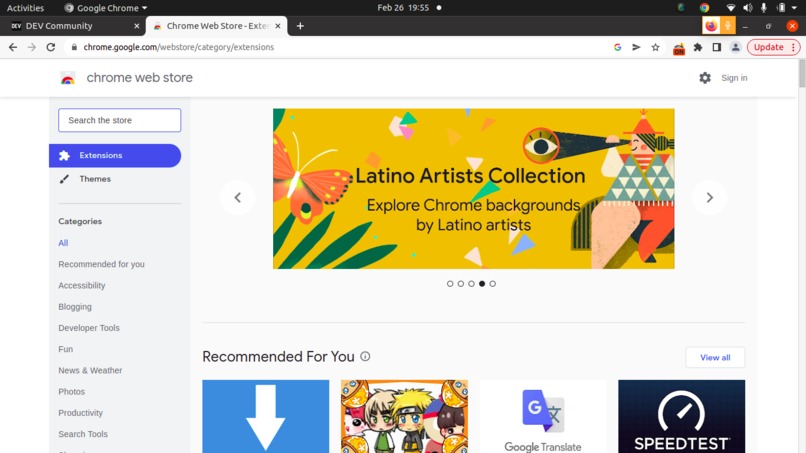Open the Speedtest extension card
This screenshot has height=453, width=806.
coord(682,416)
